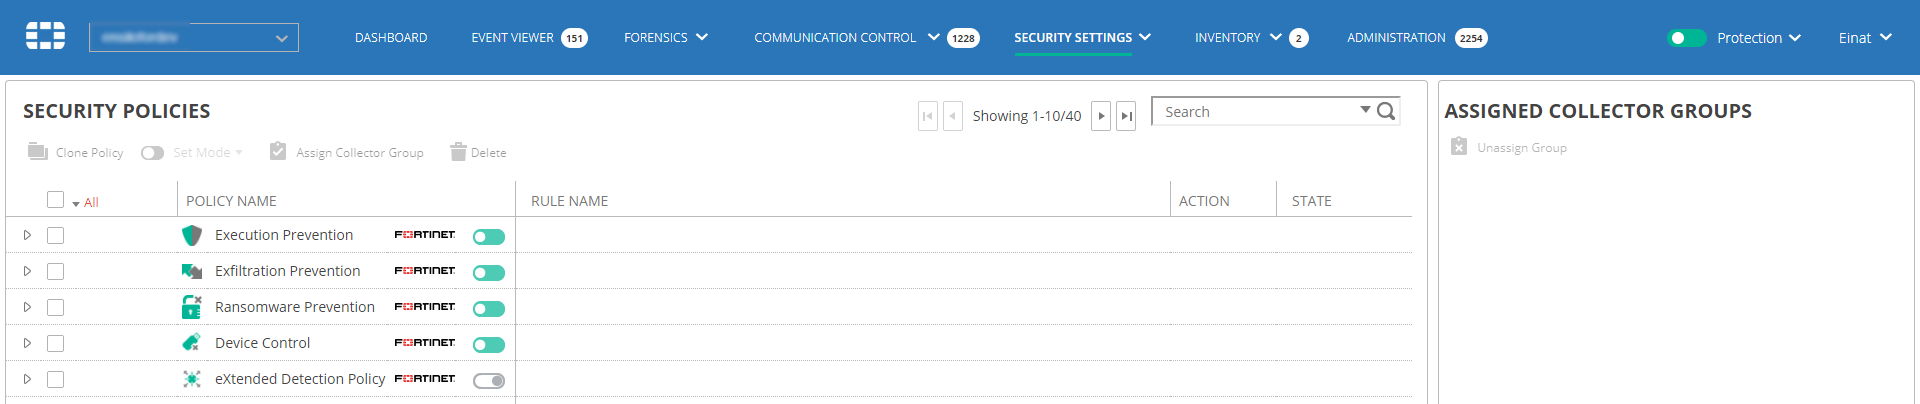This screenshot has width=1920, height=404.
Task: Go to the Dashboard page
Action: coord(391,38)
